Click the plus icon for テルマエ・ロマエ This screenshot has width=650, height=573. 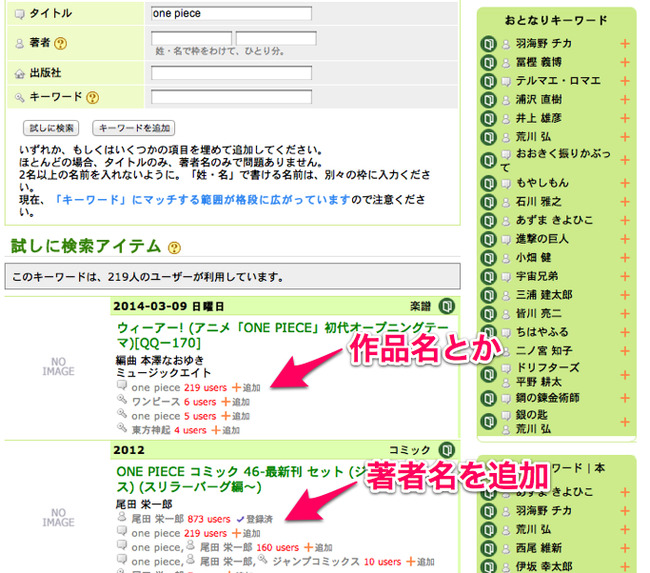[x=625, y=81]
